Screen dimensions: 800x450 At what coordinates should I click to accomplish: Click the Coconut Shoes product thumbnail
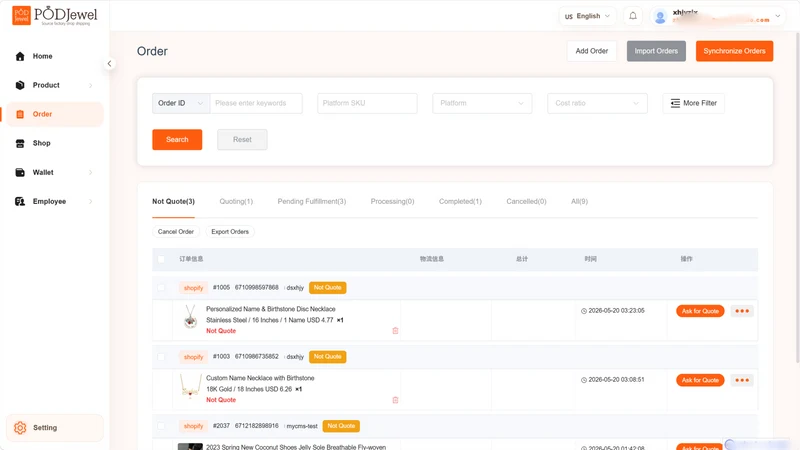pyautogui.click(x=190, y=446)
